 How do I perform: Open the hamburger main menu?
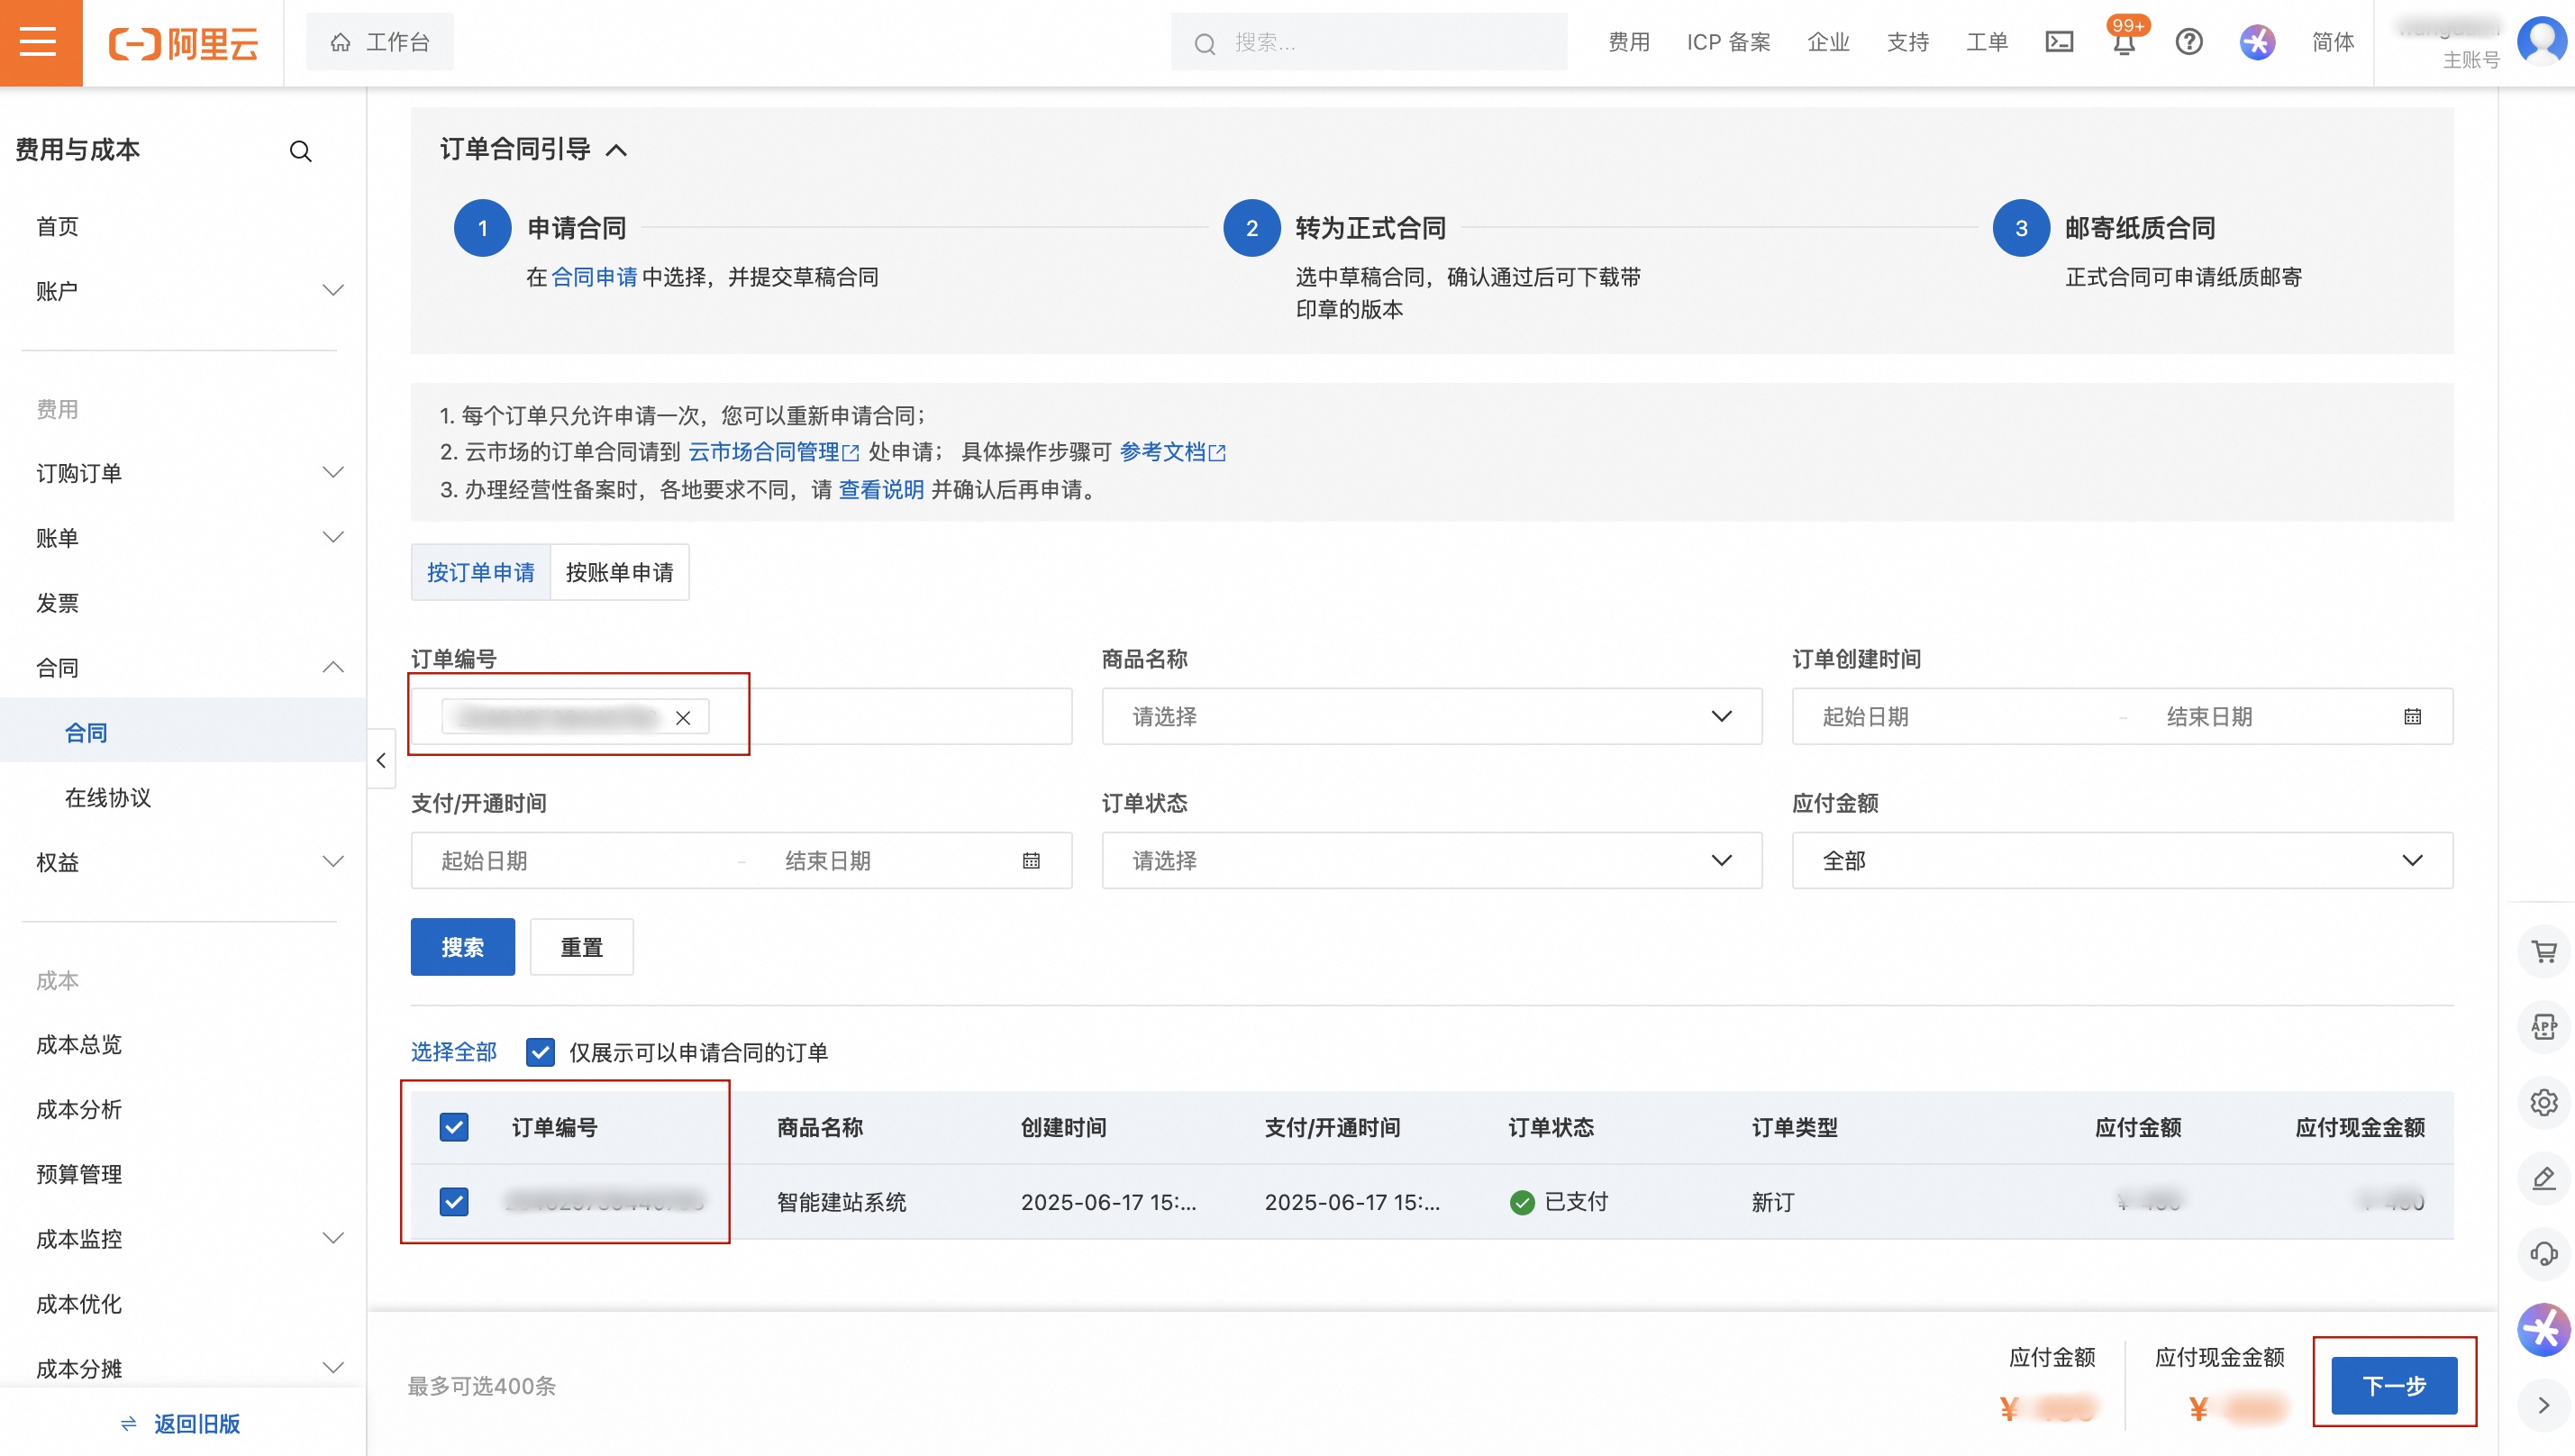point(40,42)
